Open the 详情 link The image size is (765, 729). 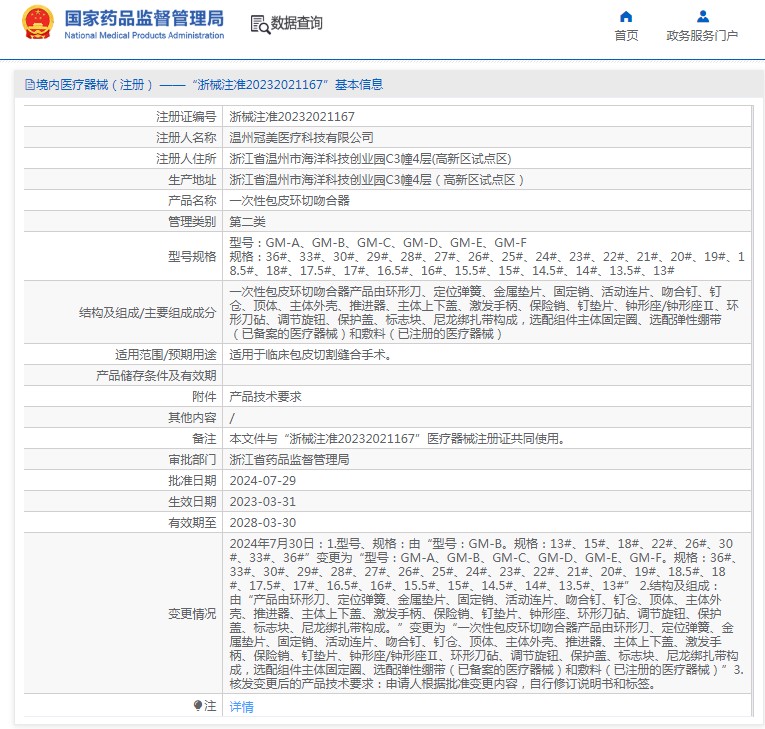(242, 706)
